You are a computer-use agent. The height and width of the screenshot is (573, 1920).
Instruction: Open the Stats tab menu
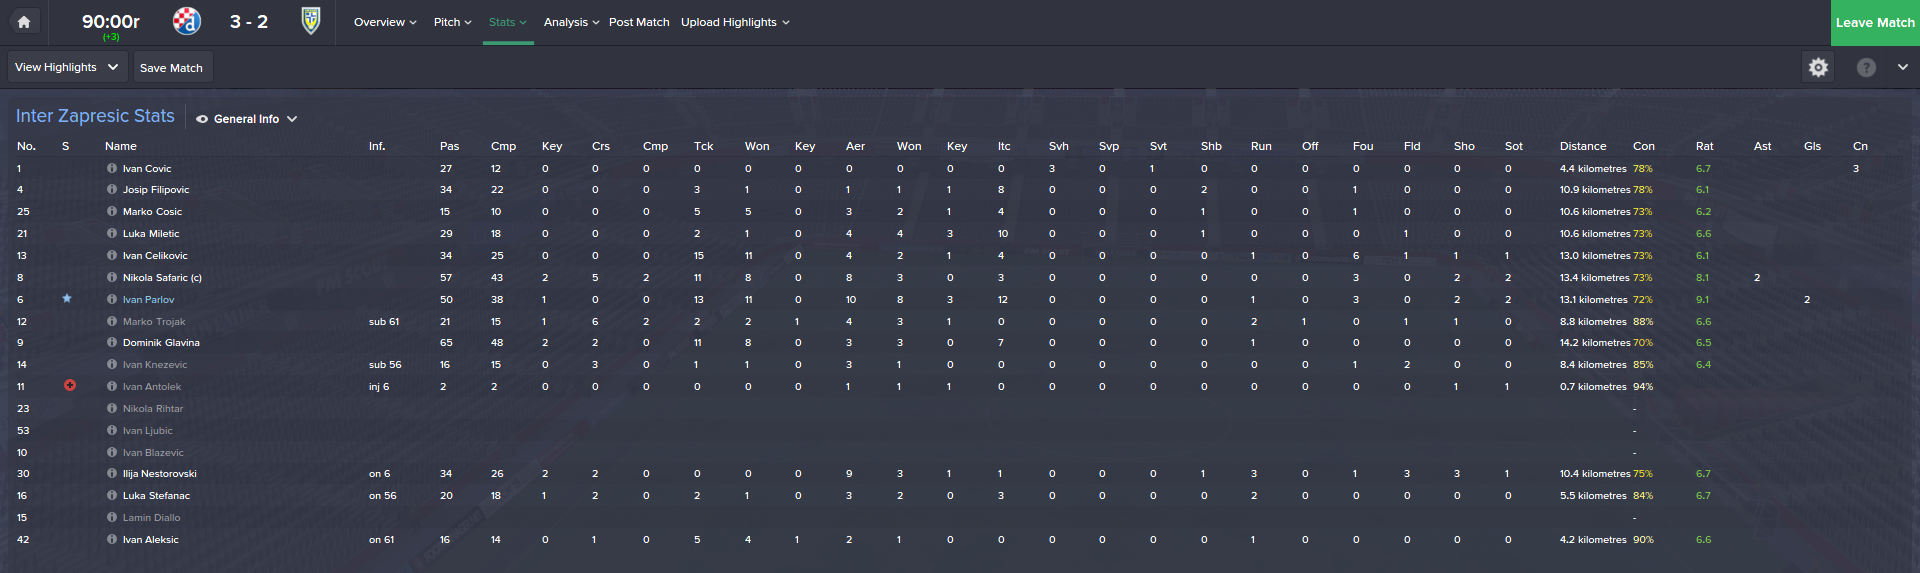tap(508, 22)
